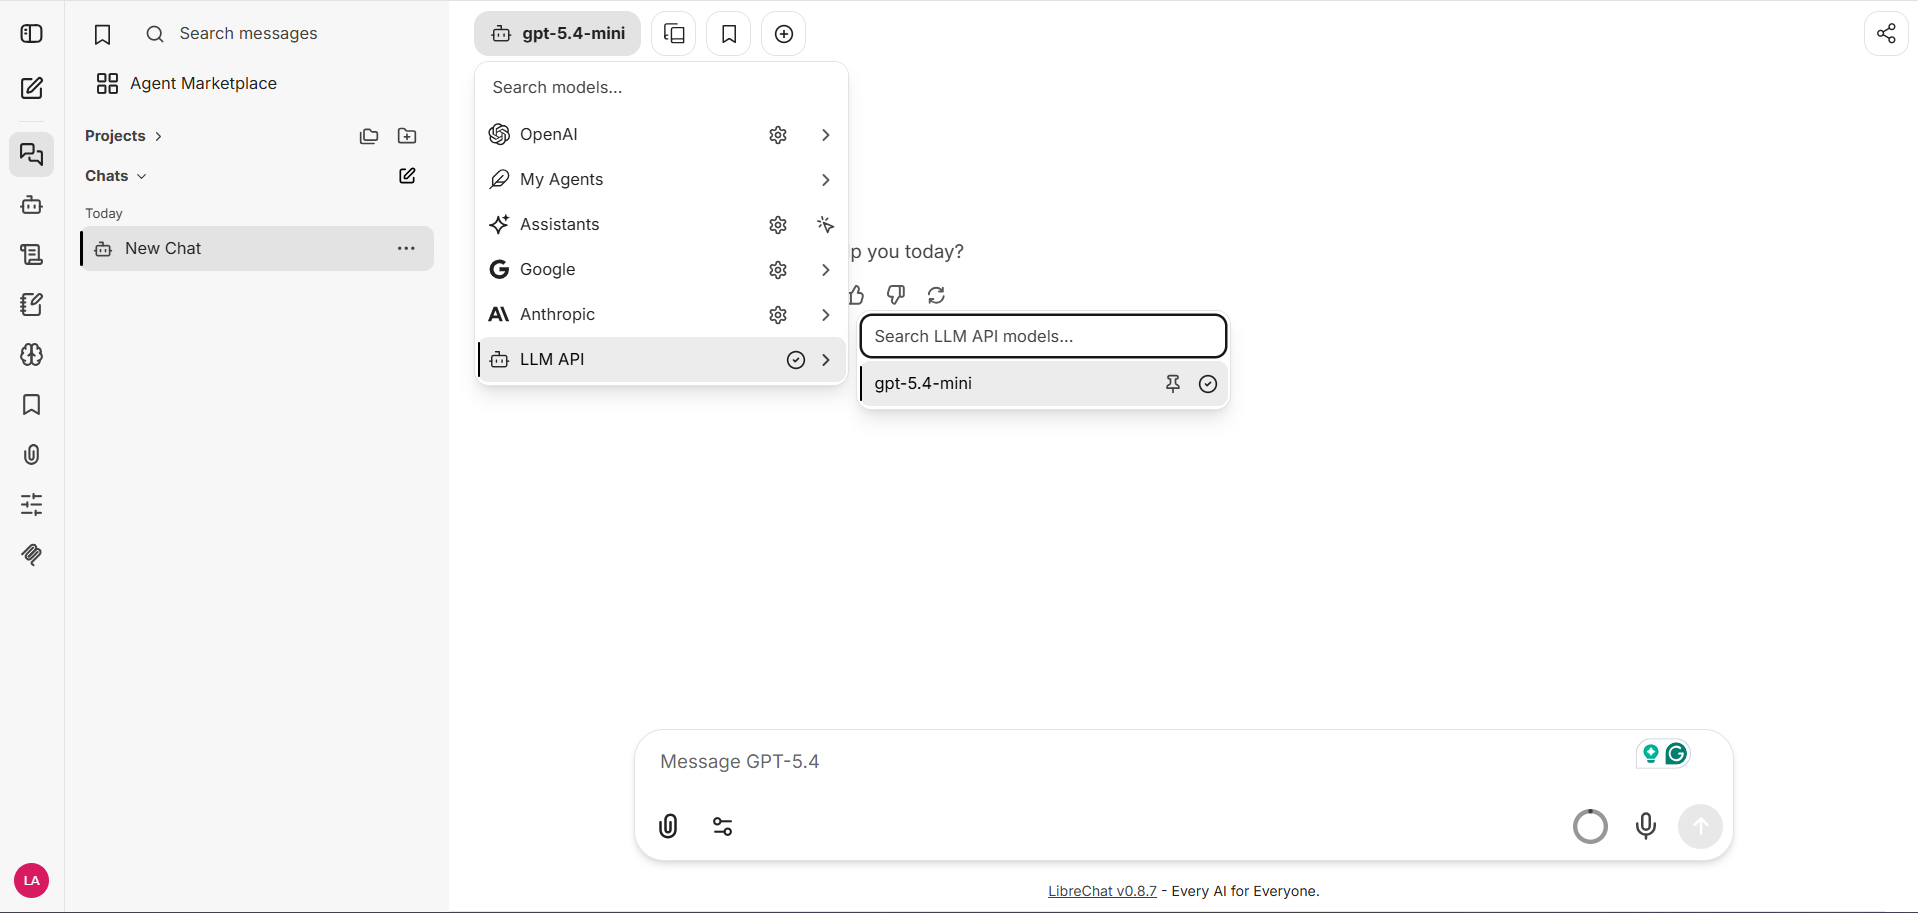Click bookmark button in chat header
The height and width of the screenshot is (913, 1918).
pyautogui.click(x=729, y=34)
